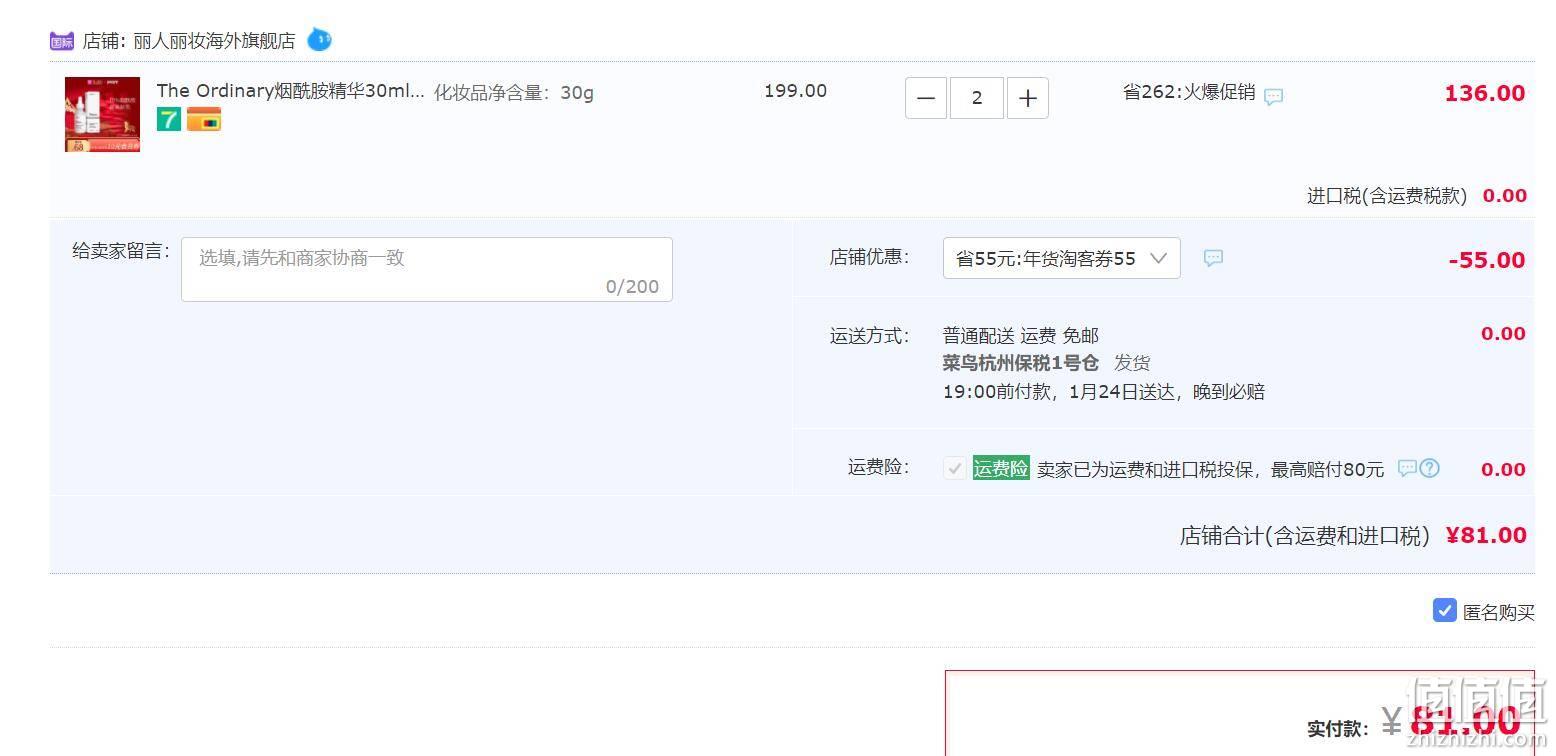Image resolution: width=1556 pixels, height=756 pixels.
Task: Click the 进口税(含运费税款) label
Action: coord(1387,196)
